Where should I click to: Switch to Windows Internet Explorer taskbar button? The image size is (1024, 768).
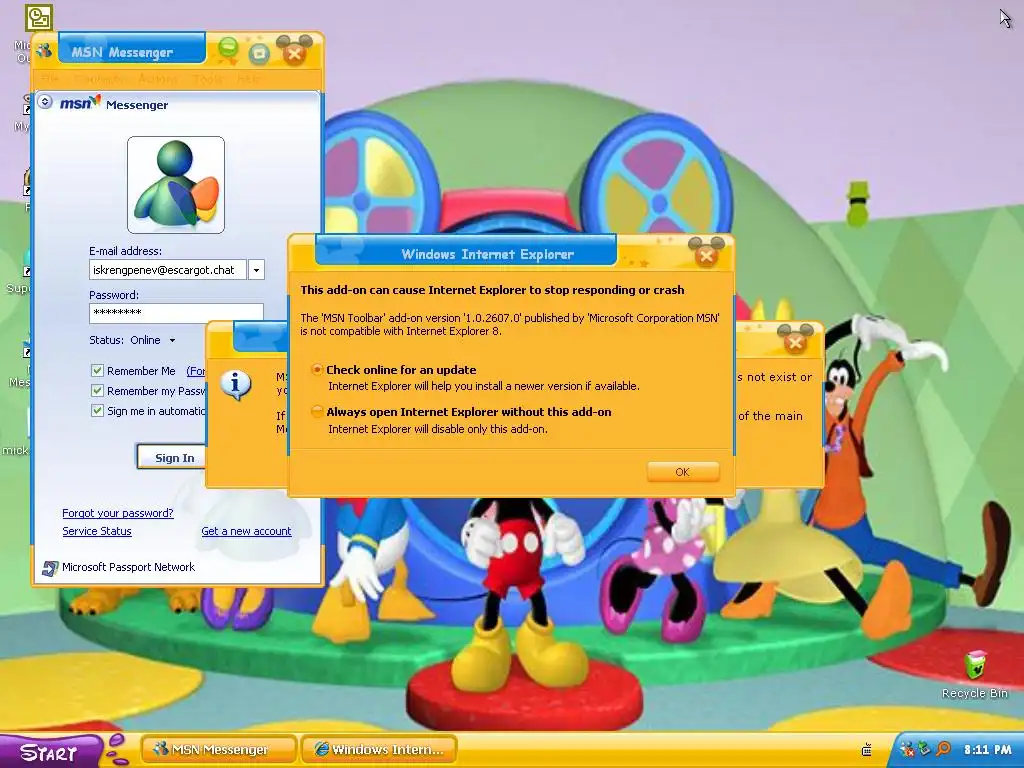[378, 749]
